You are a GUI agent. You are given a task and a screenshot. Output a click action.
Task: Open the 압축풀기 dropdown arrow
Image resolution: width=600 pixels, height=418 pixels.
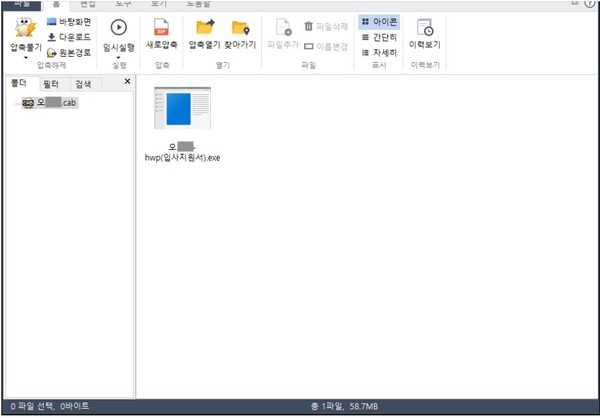(26, 58)
